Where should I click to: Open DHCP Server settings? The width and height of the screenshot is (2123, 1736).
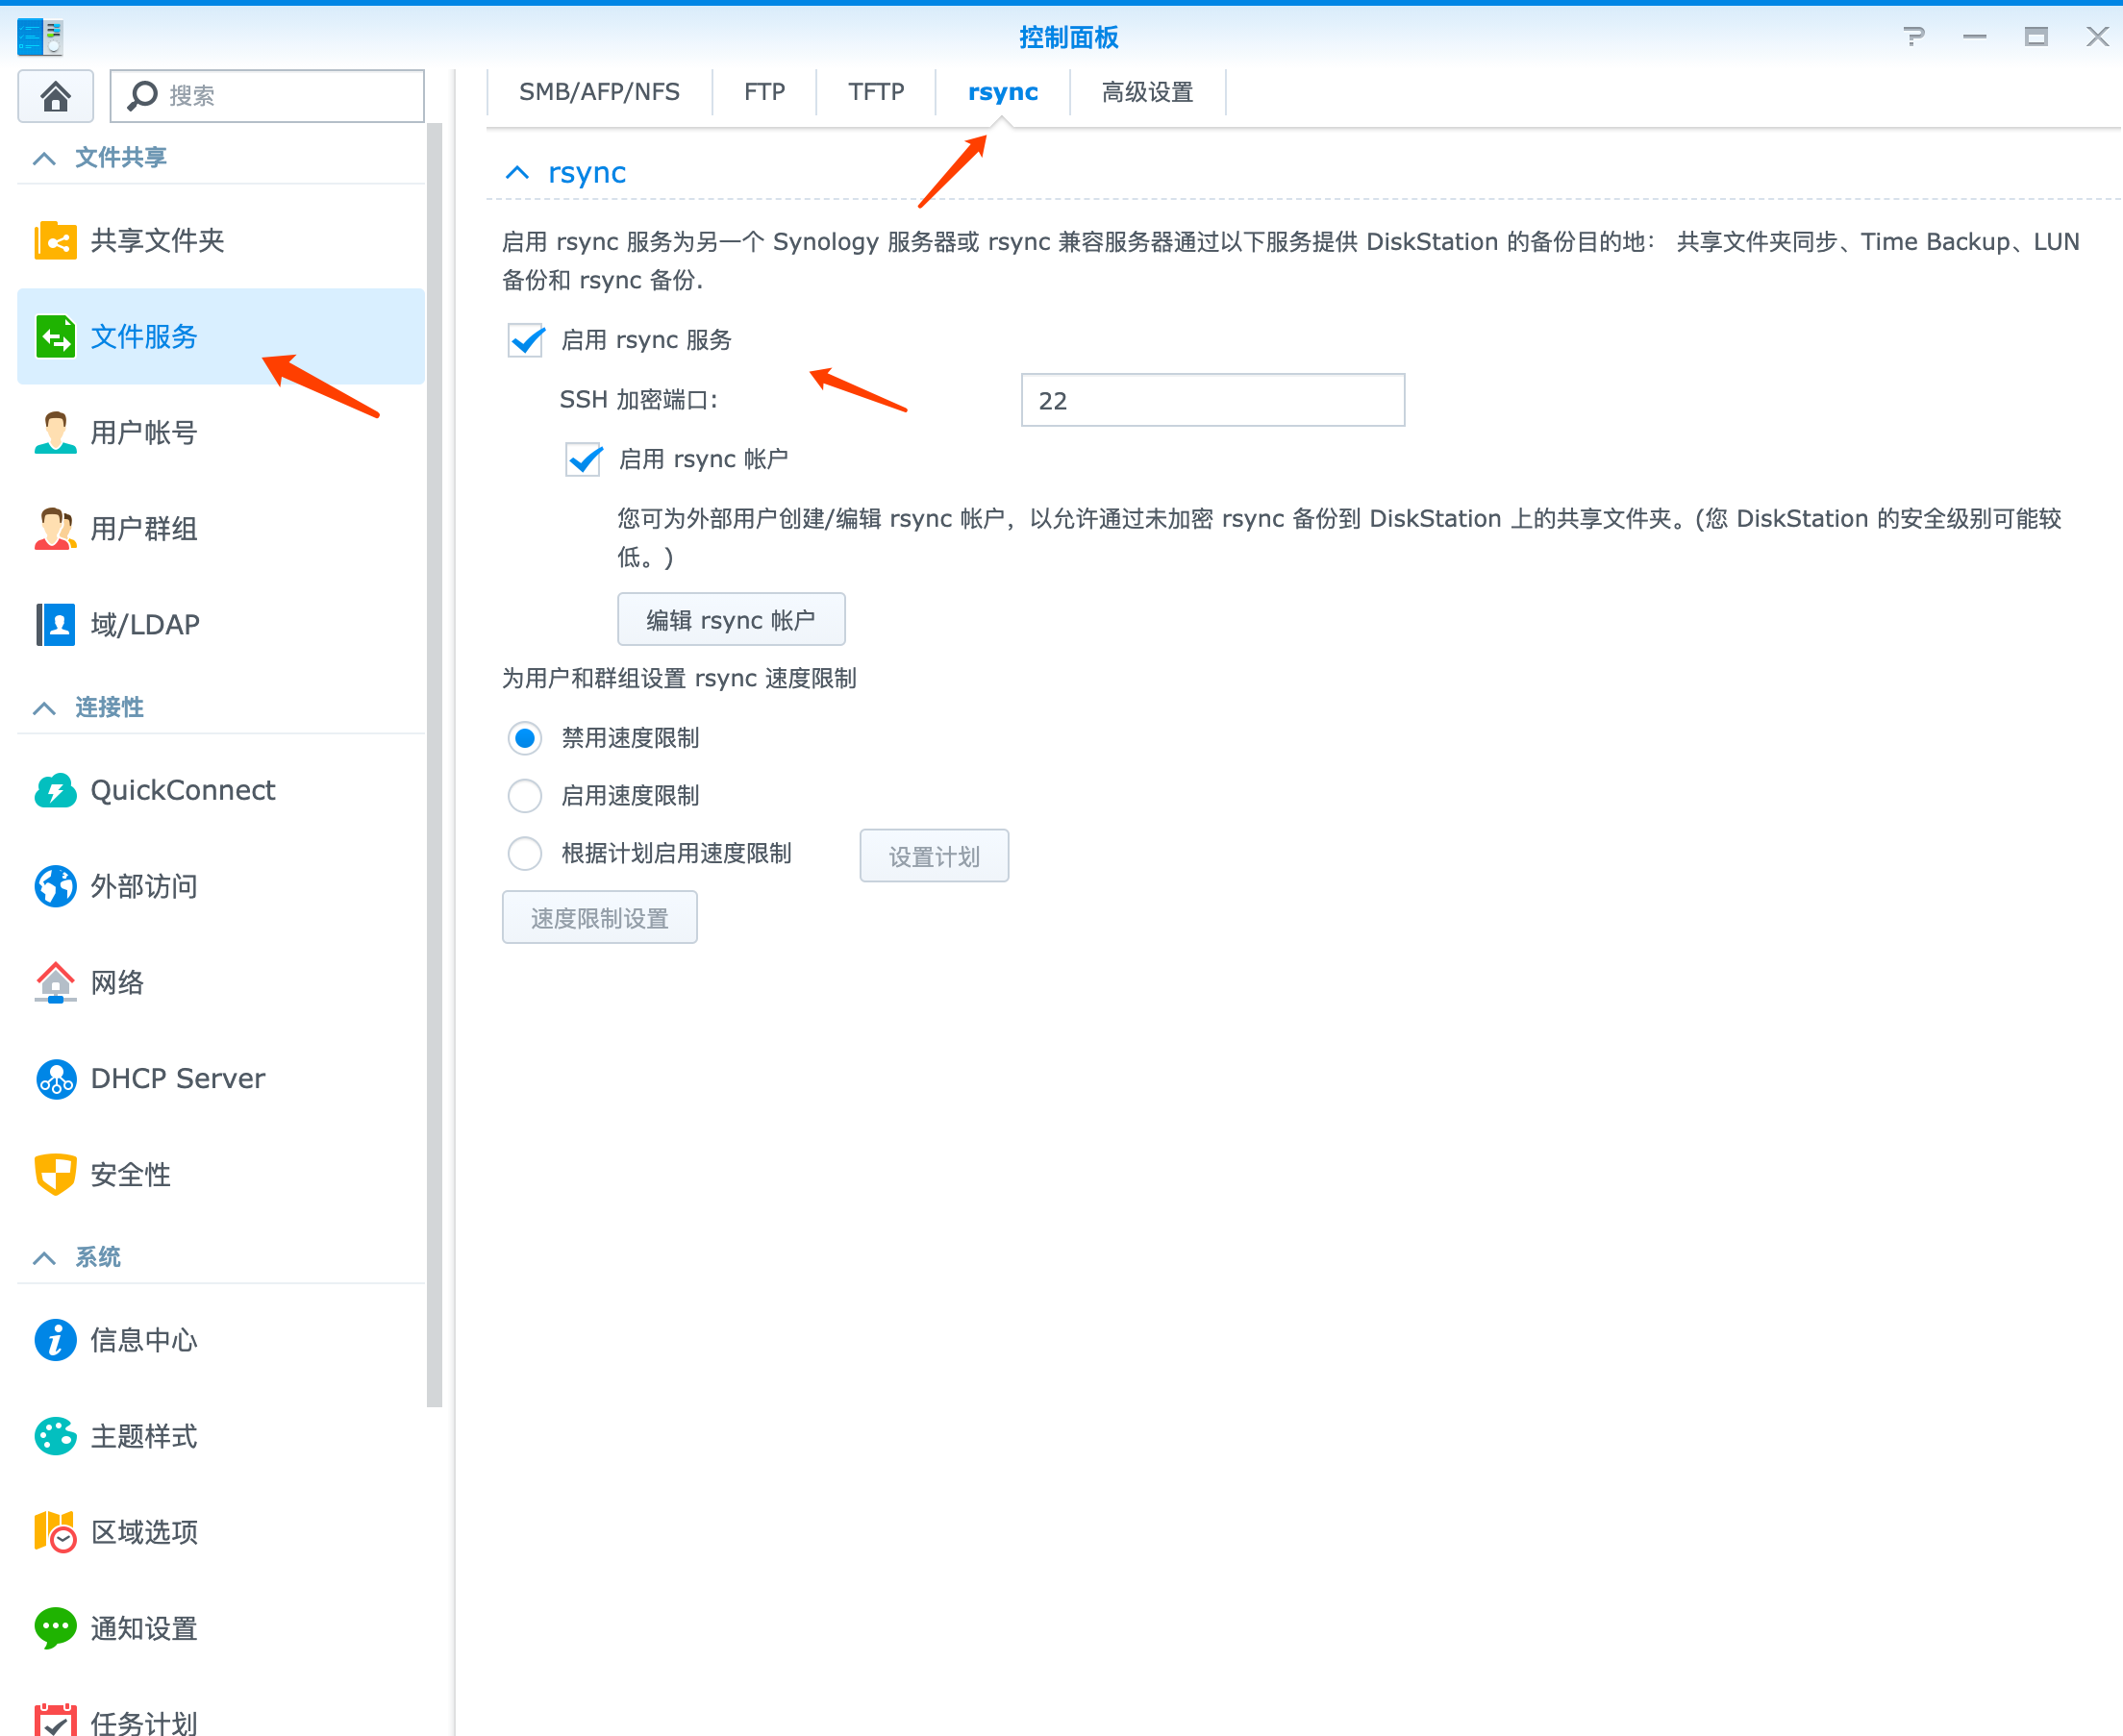[177, 1078]
